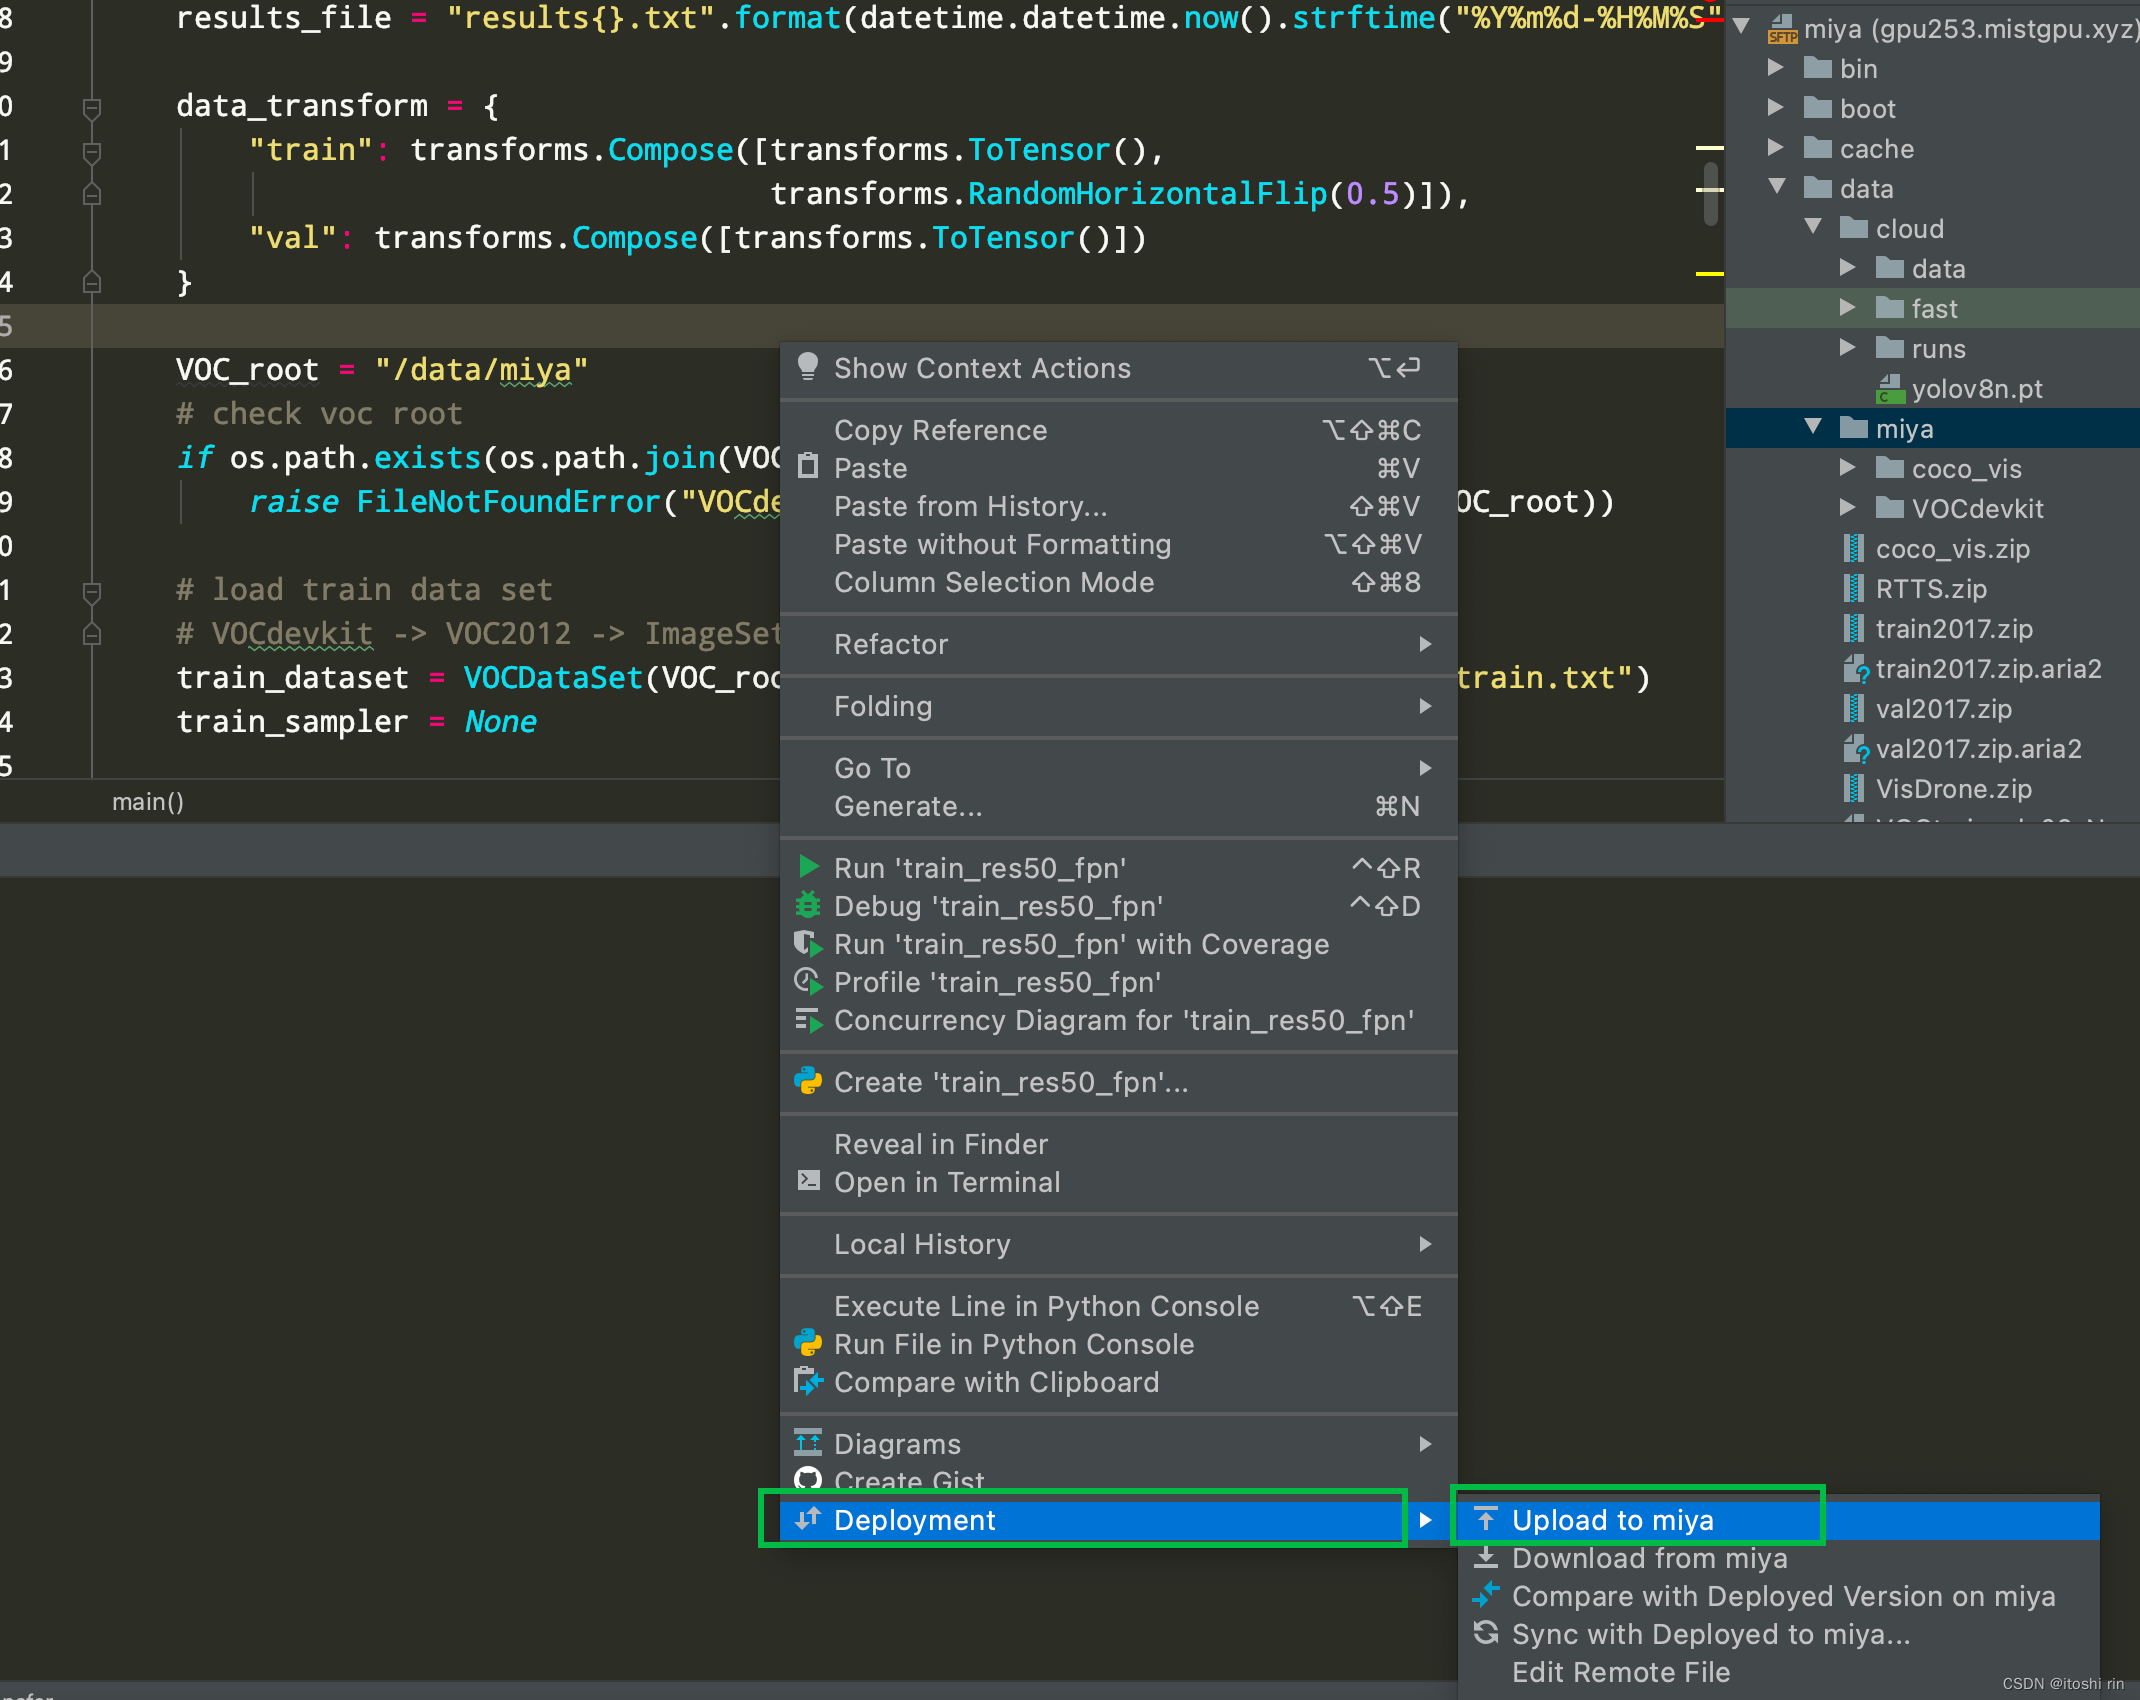Expand the runs folder
The width and height of the screenshot is (2140, 1700).
point(1848,347)
